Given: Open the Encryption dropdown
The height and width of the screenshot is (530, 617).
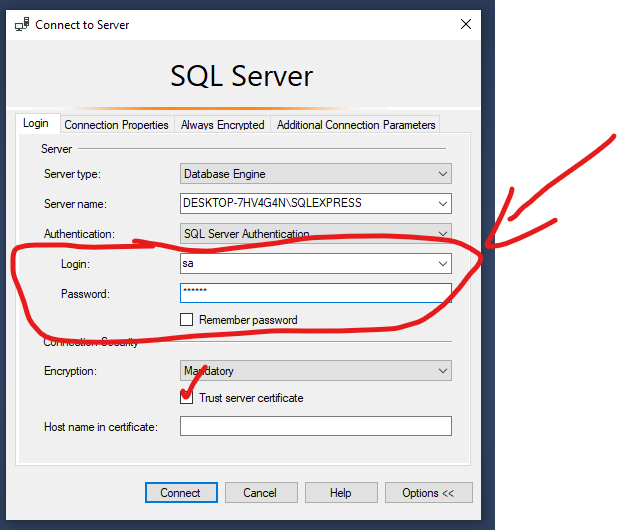Looking at the screenshot, I should [443, 371].
